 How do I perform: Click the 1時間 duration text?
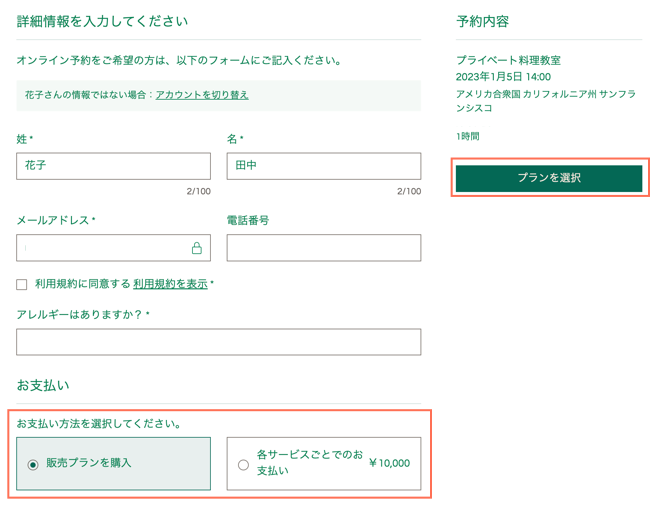468,136
